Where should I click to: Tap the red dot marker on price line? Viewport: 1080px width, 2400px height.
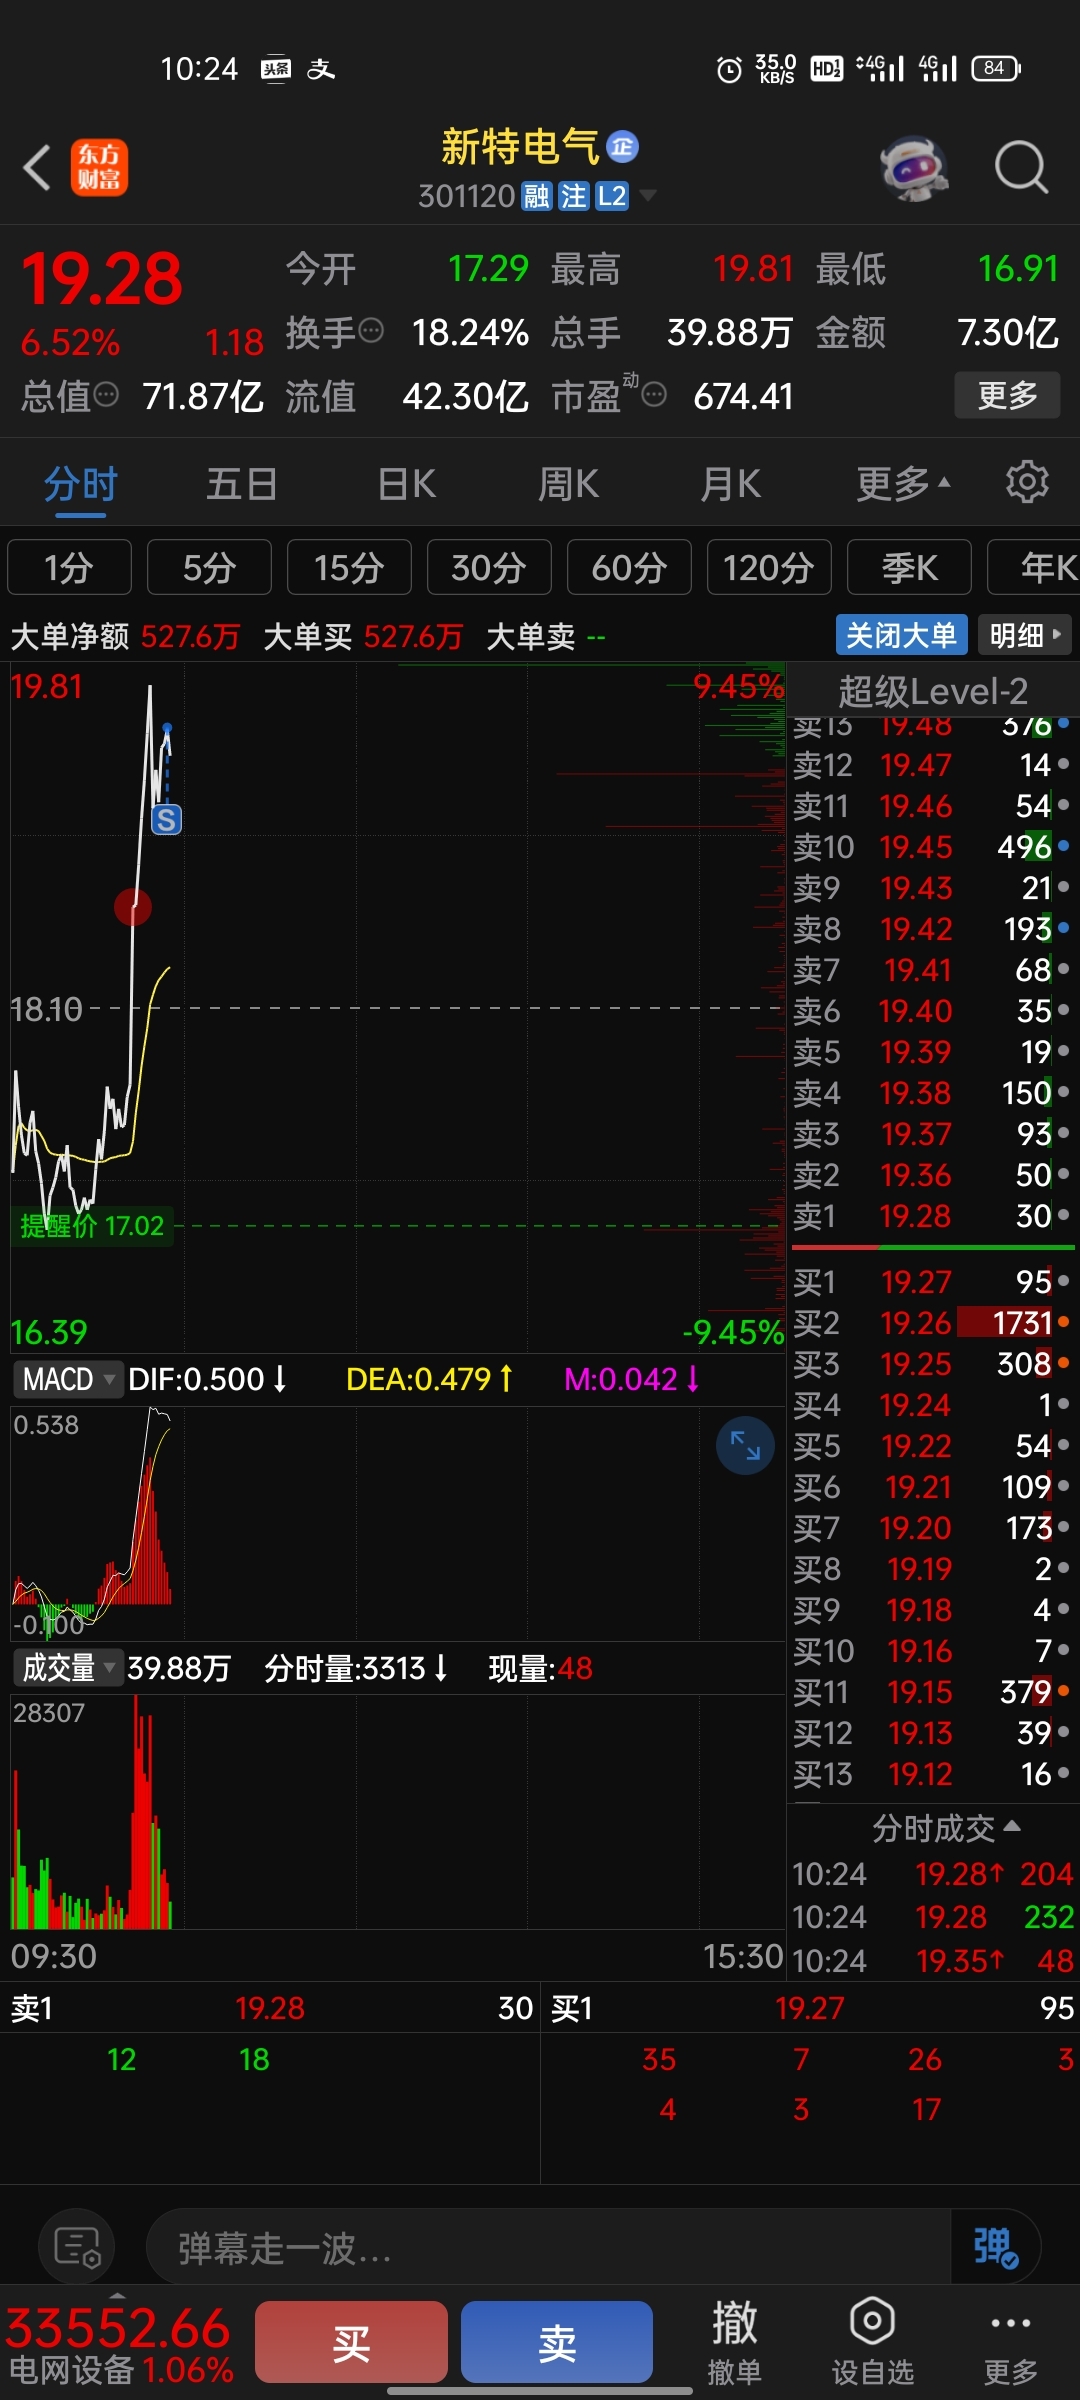point(133,907)
